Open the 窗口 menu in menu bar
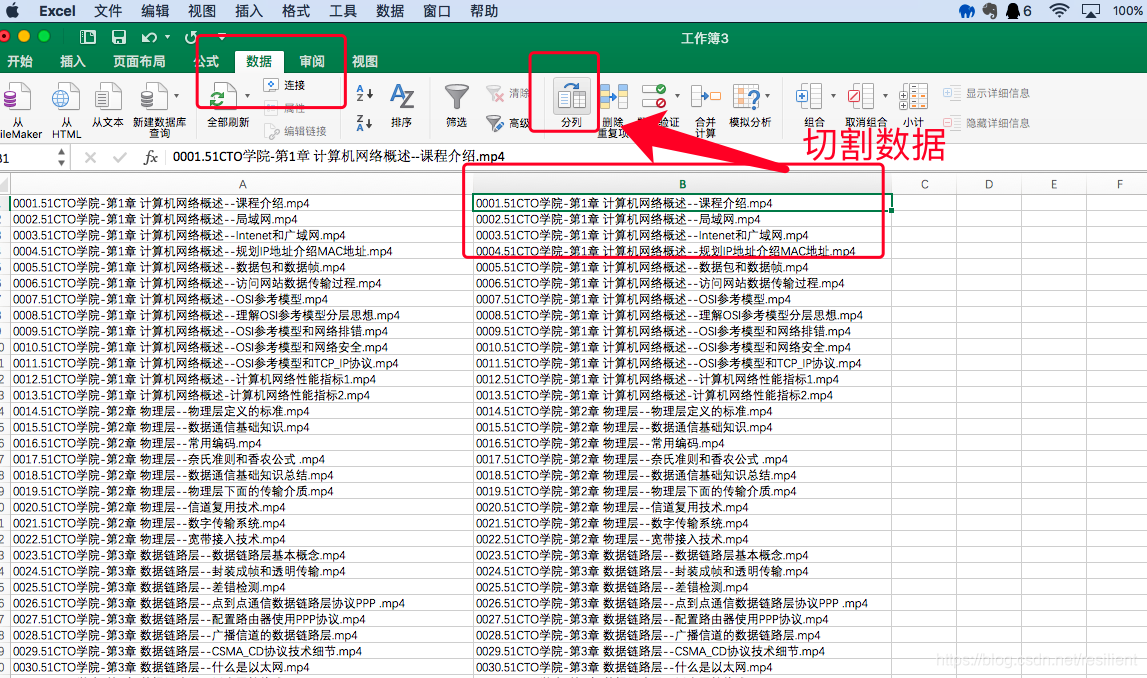 click(437, 11)
